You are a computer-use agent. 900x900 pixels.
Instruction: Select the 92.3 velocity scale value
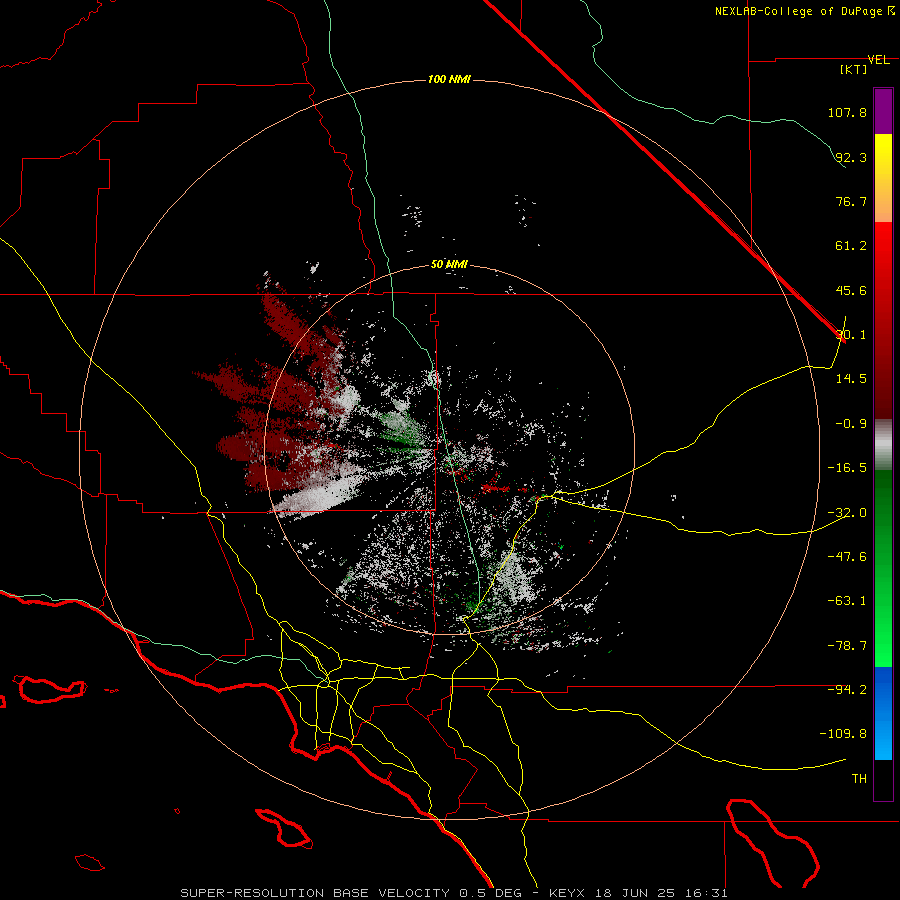[x=851, y=157]
